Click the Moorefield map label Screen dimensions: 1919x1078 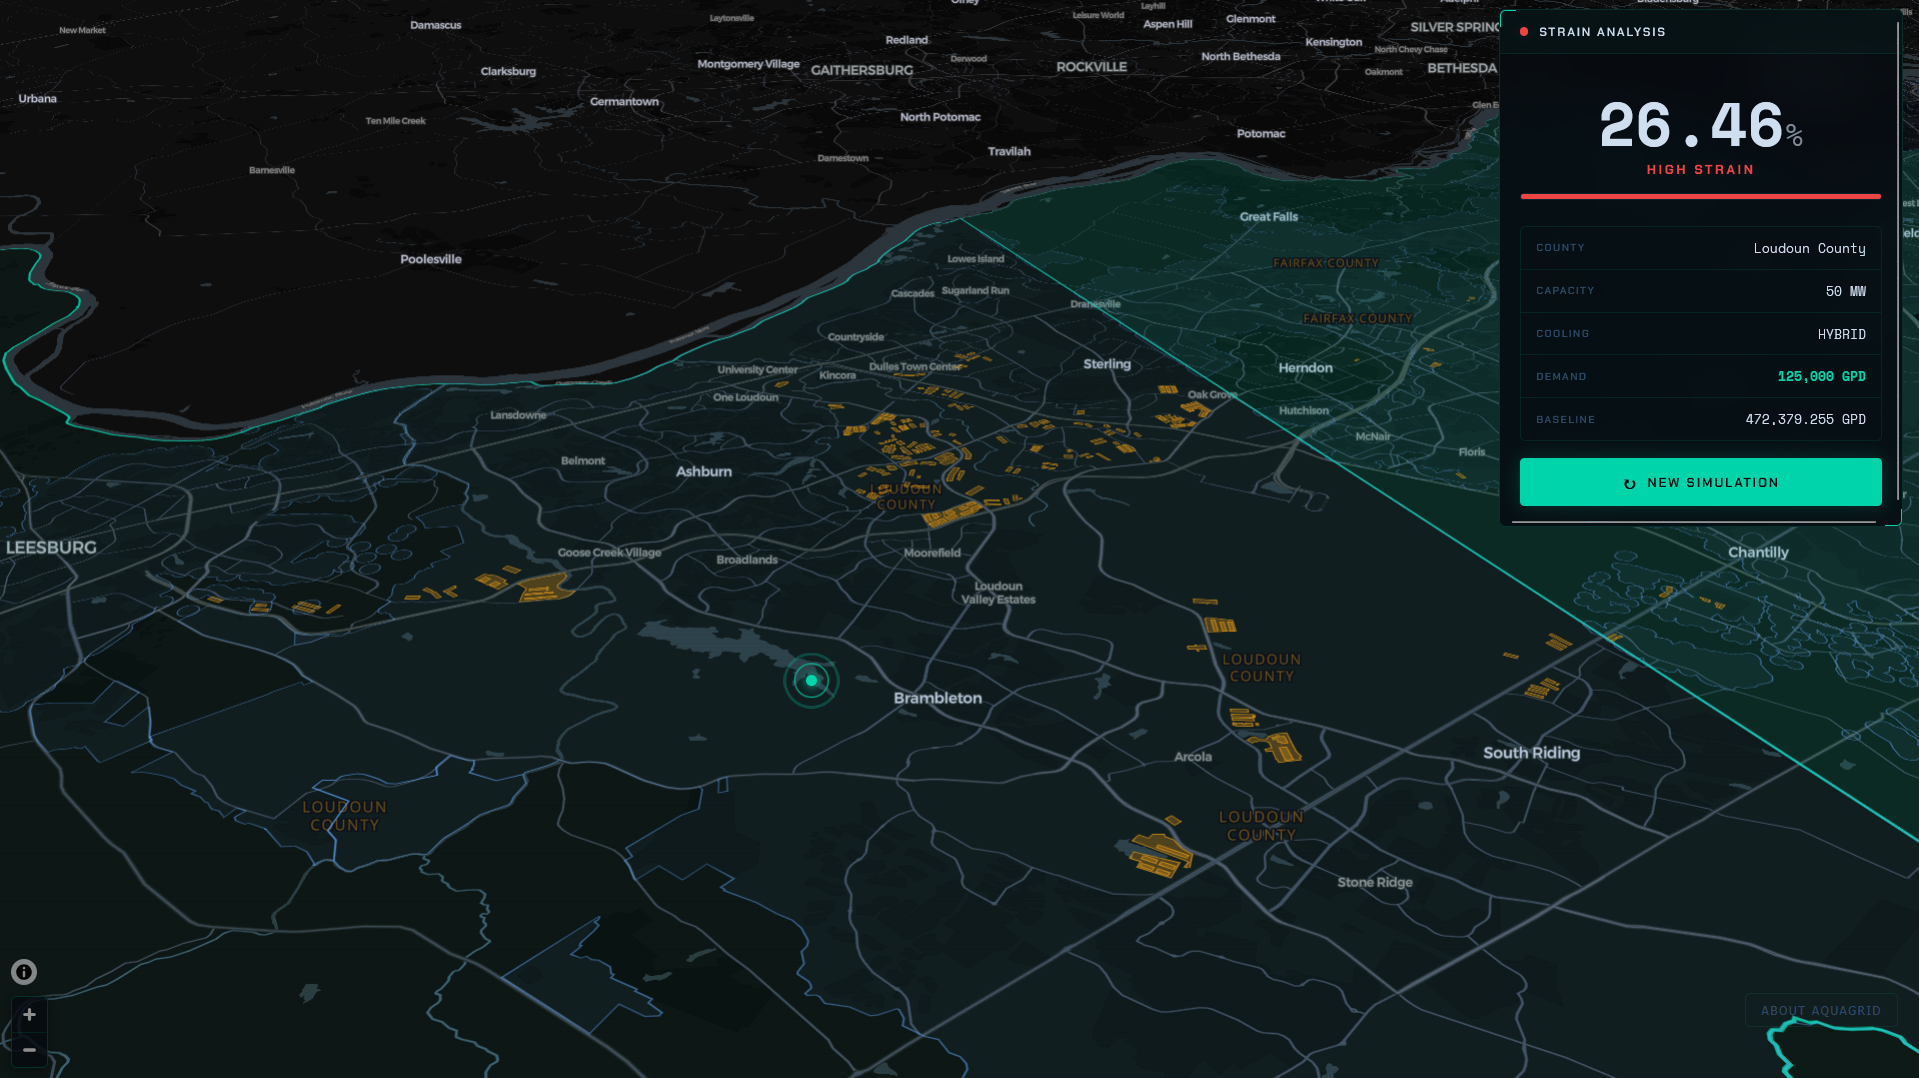click(x=932, y=553)
